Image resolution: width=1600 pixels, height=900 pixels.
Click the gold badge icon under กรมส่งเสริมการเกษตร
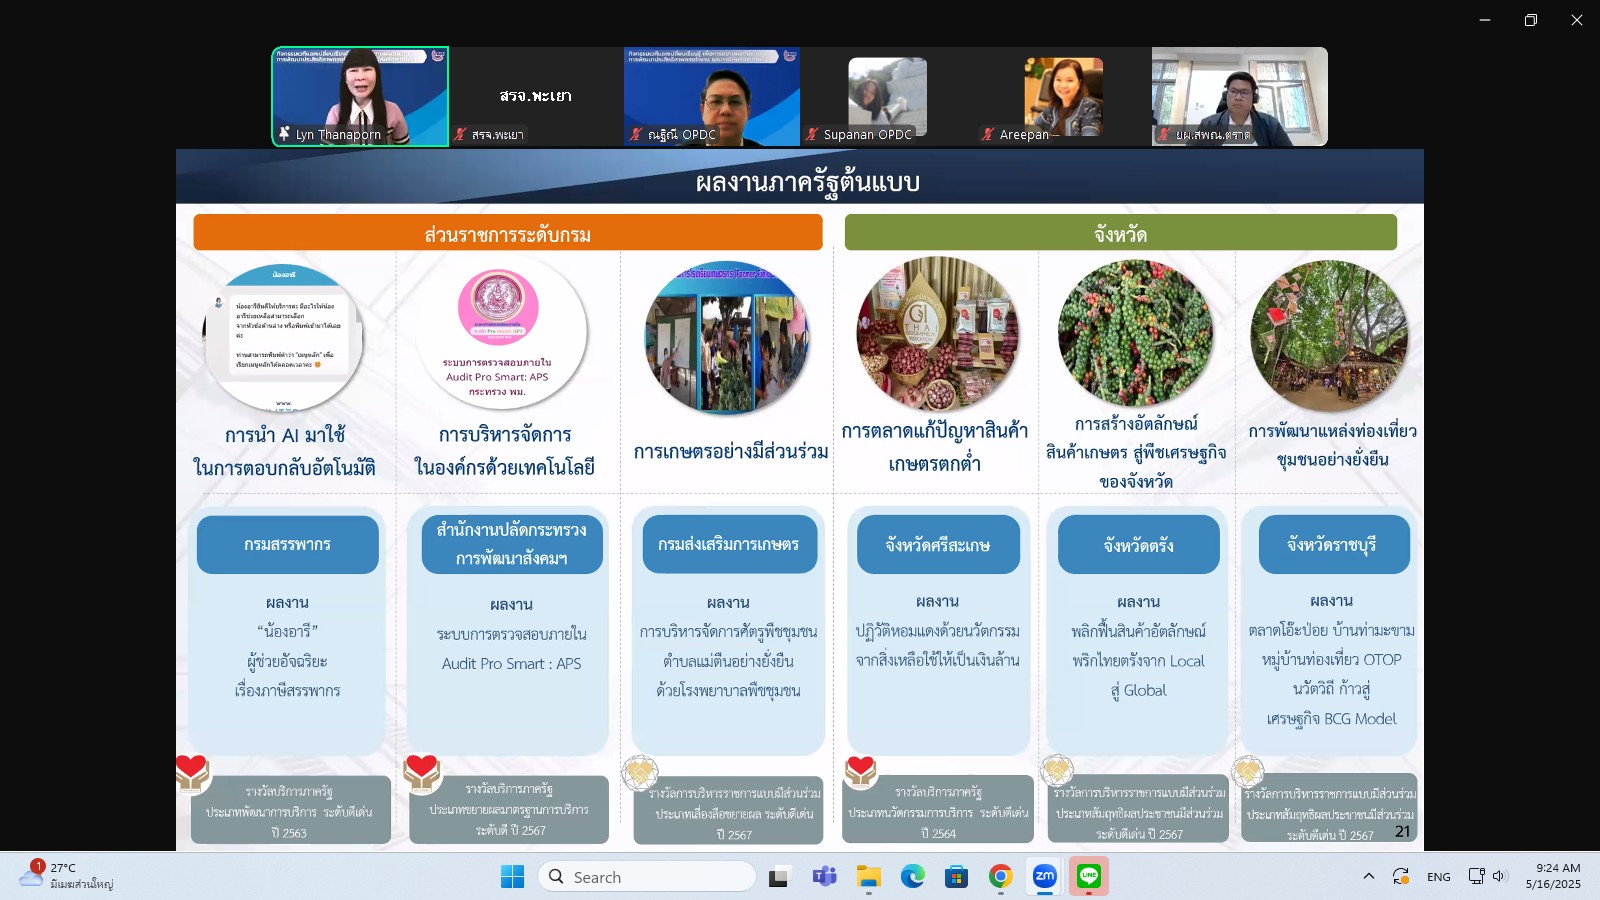click(x=639, y=773)
